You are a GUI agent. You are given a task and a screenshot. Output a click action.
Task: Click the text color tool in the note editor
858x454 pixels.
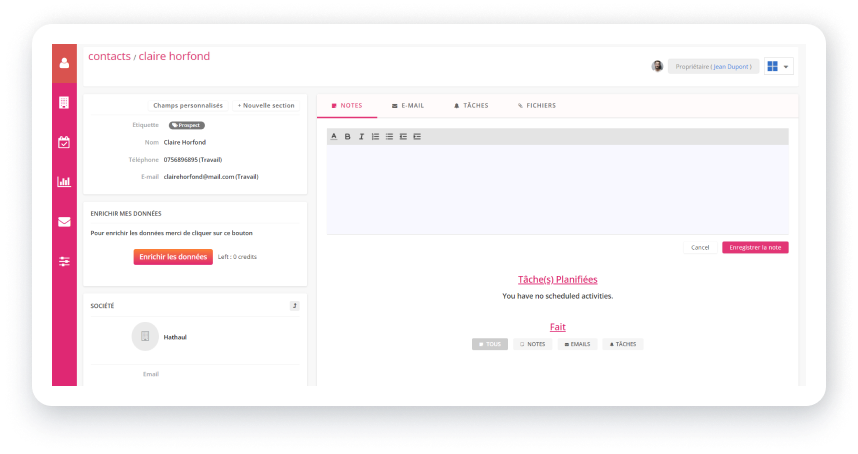click(334, 136)
